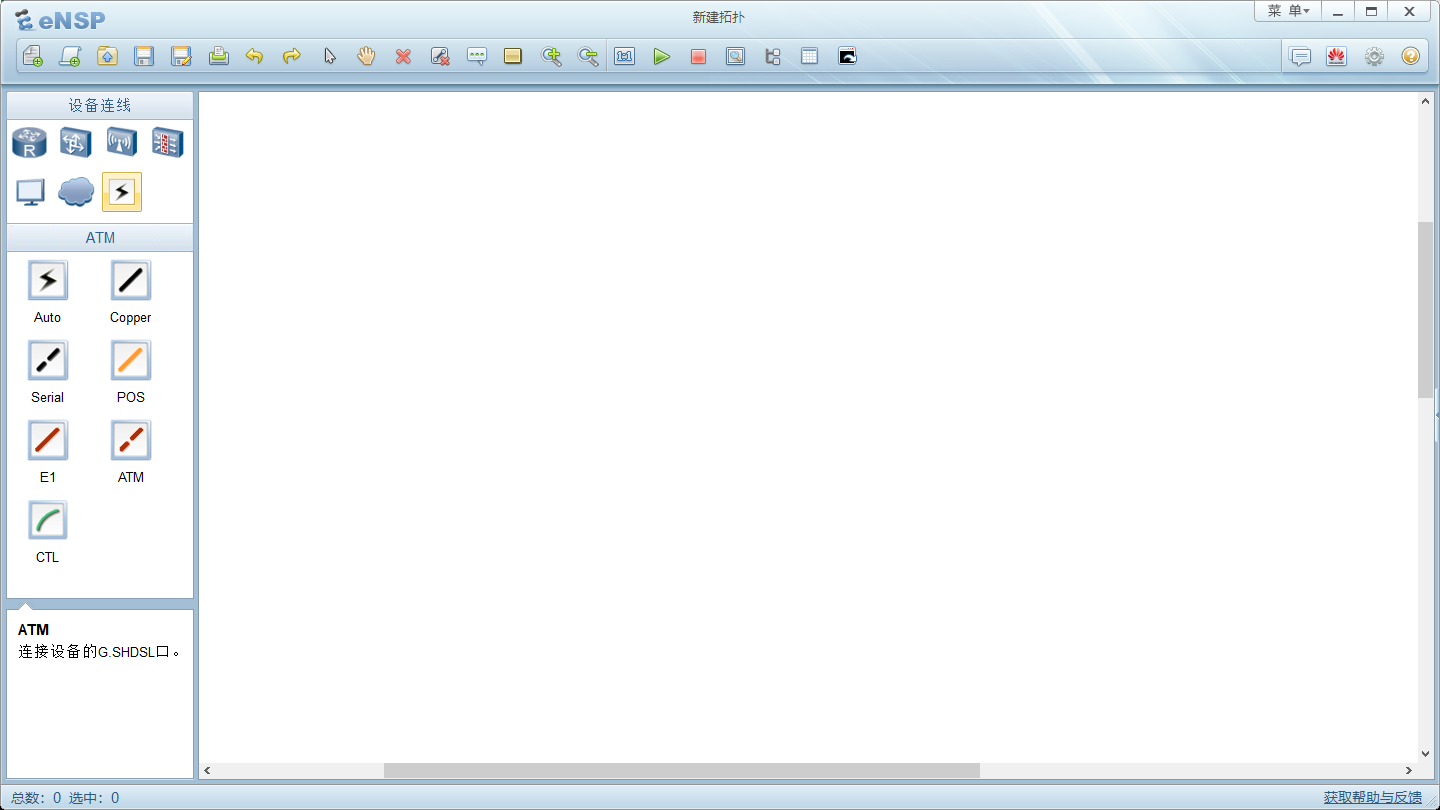The width and height of the screenshot is (1440, 810).
Task: Click the Save As toolbar icon
Action: click(x=181, y=56)
